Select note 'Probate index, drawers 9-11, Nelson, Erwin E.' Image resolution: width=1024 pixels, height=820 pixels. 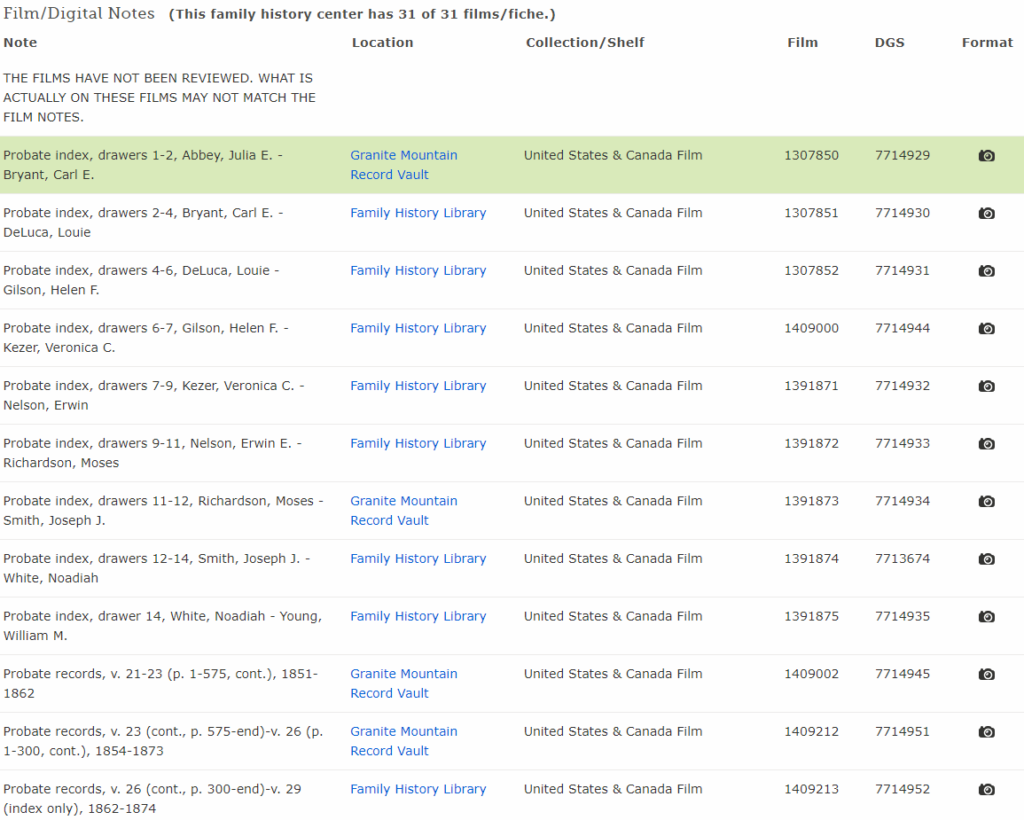click(x=152, y=453)
